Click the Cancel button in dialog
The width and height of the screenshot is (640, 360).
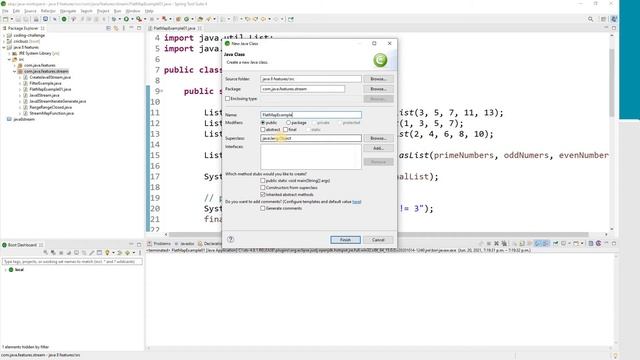click(x=378, y=240)
